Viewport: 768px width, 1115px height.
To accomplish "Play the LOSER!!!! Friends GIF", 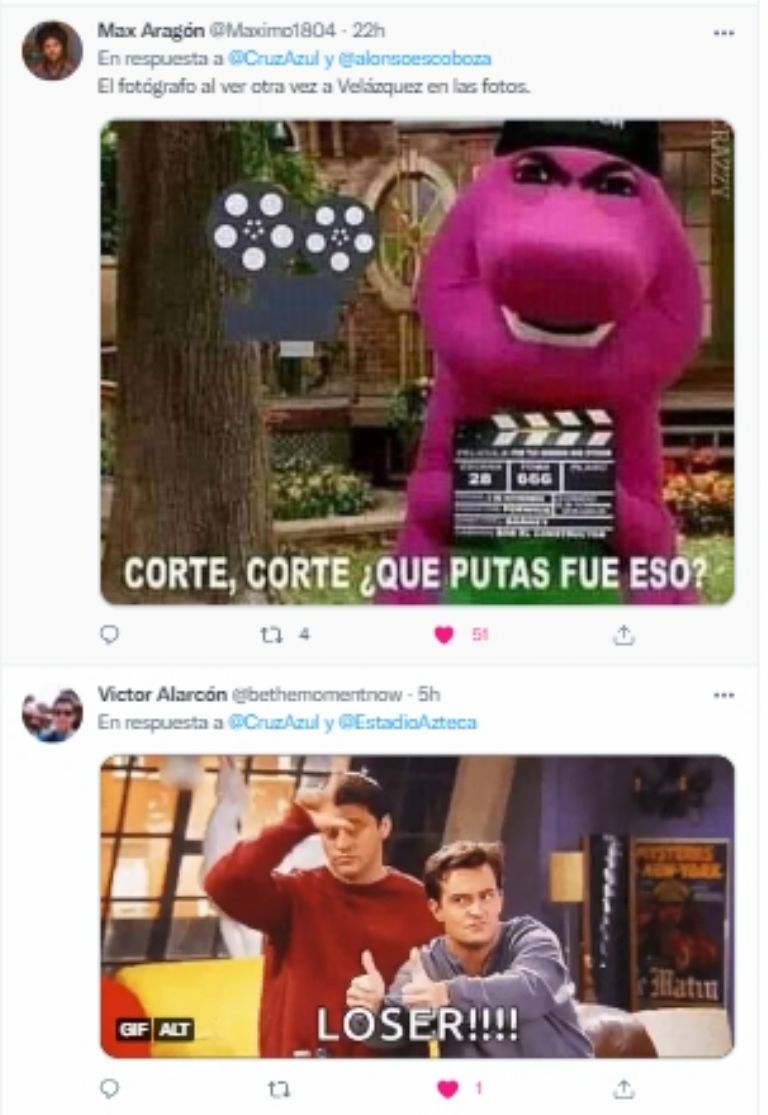I will 417,907.
